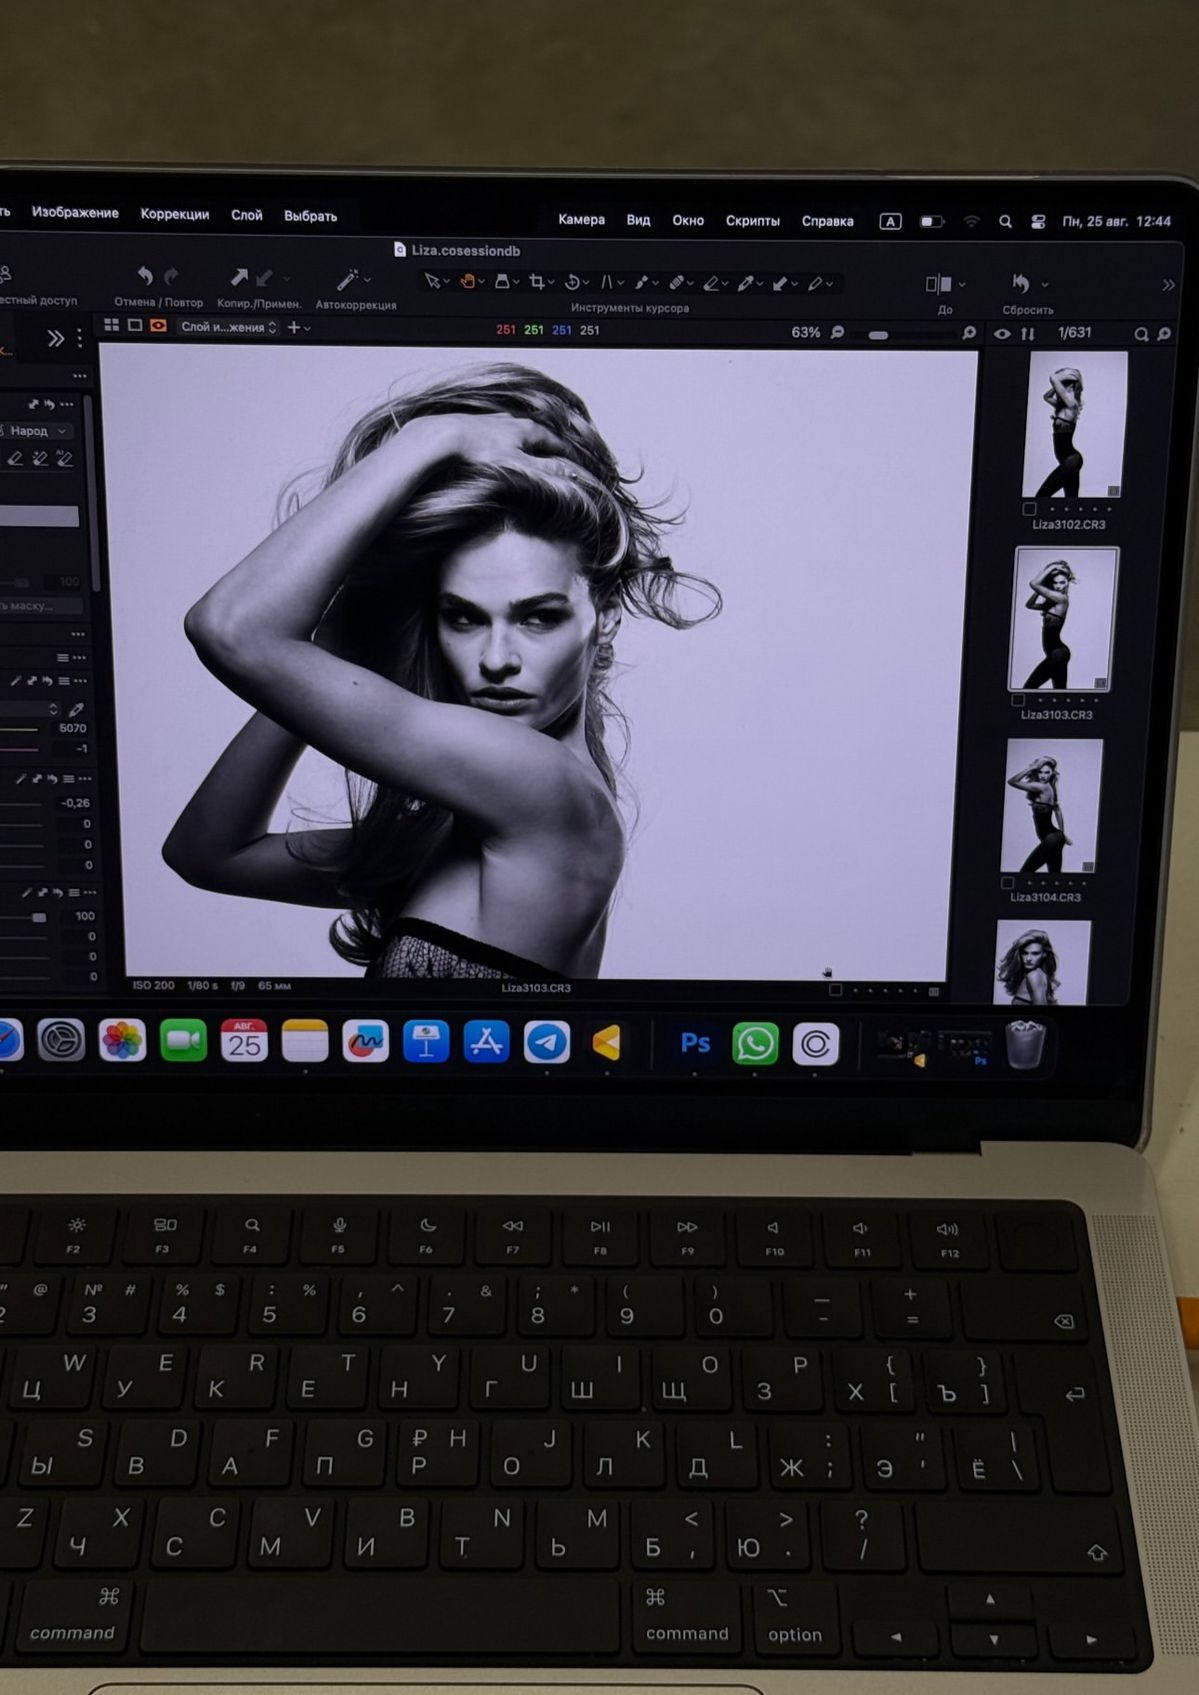Activate the Pan hand cursor tool
This screenshot has width=1199, height=1695.
coord(467,281)
